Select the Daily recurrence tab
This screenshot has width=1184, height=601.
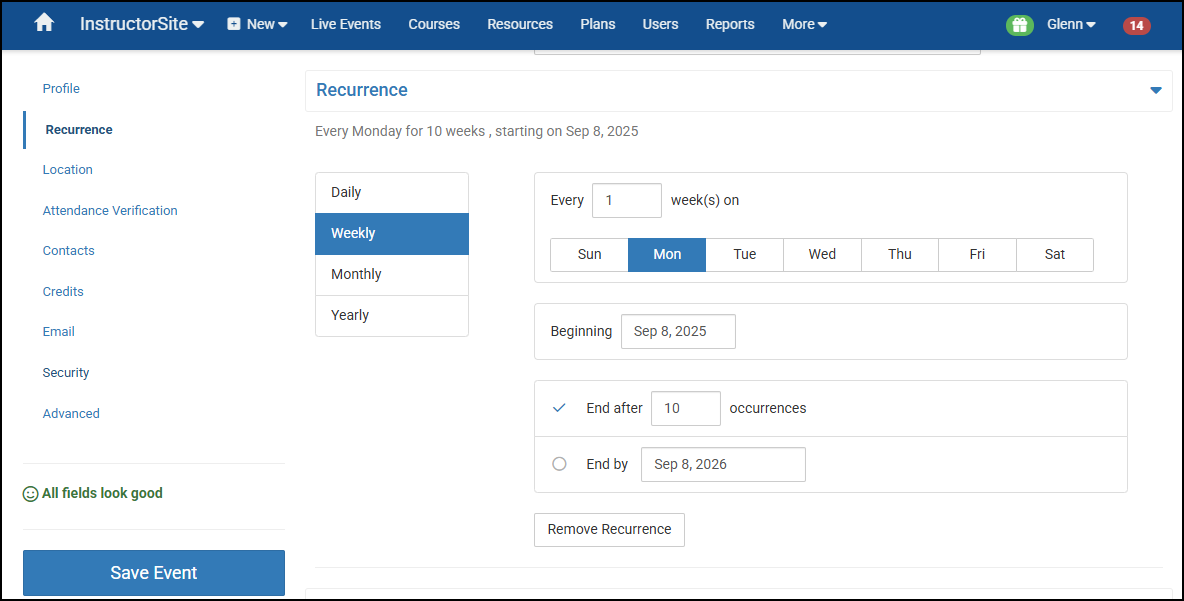pyautogui.click(x=392, y=193)
